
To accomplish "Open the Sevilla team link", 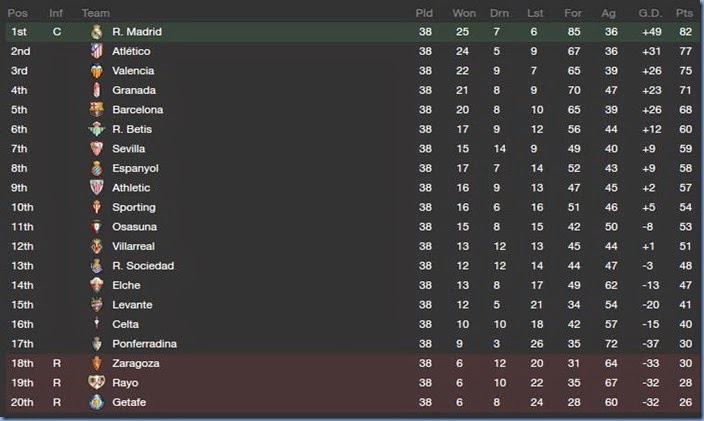I will point(129,149).
